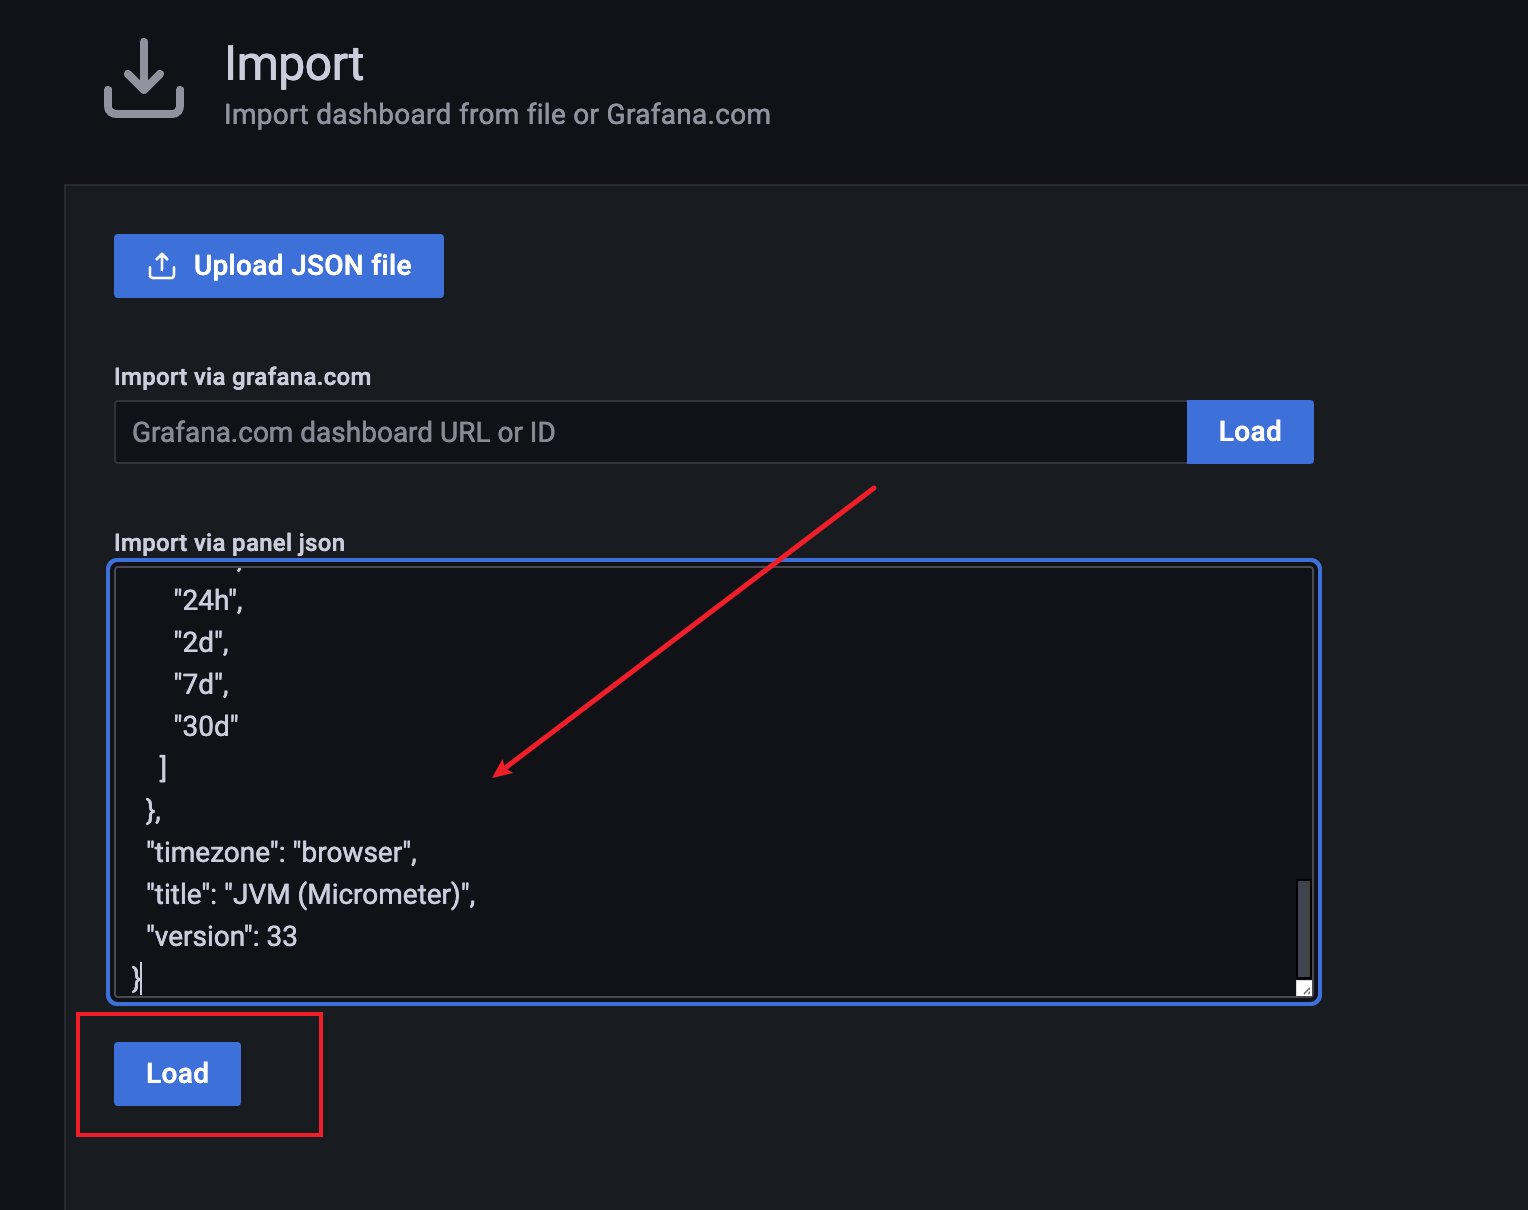Viewport: 1528px width, 1210px height.
Task: Click the JSON textarea scrollbar thumb
Action: (x=1303, y=928)
